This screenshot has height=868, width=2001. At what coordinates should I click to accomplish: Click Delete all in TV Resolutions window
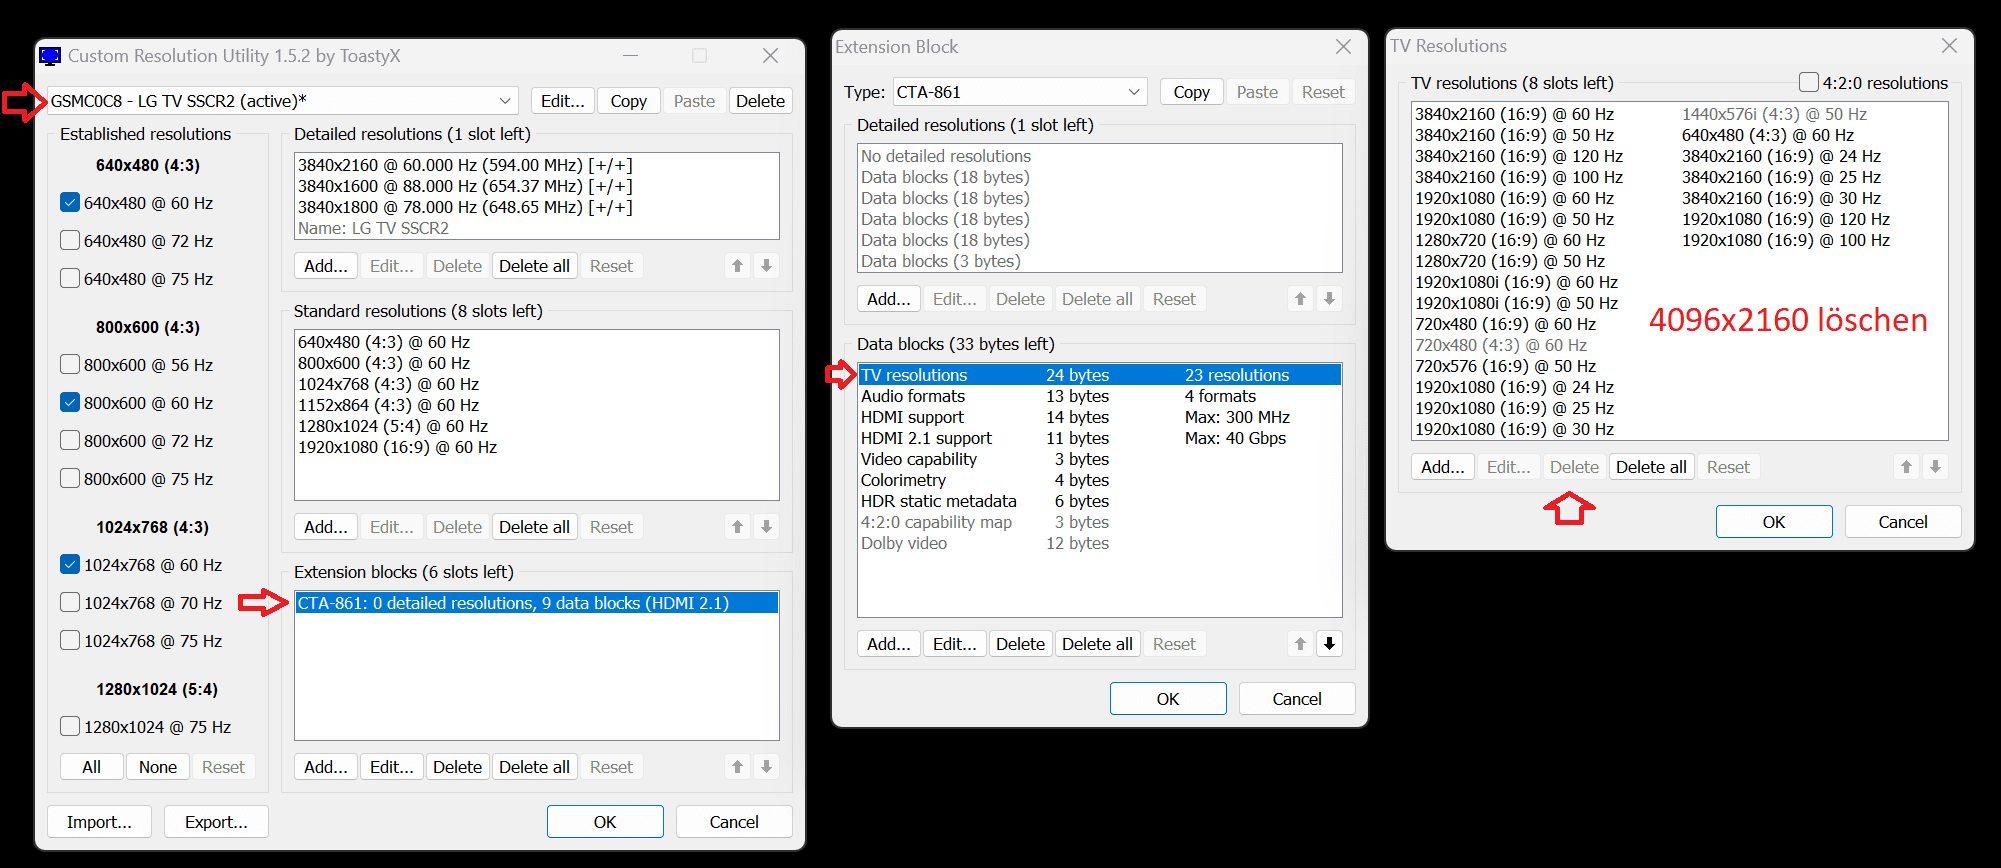(1651, 467)
